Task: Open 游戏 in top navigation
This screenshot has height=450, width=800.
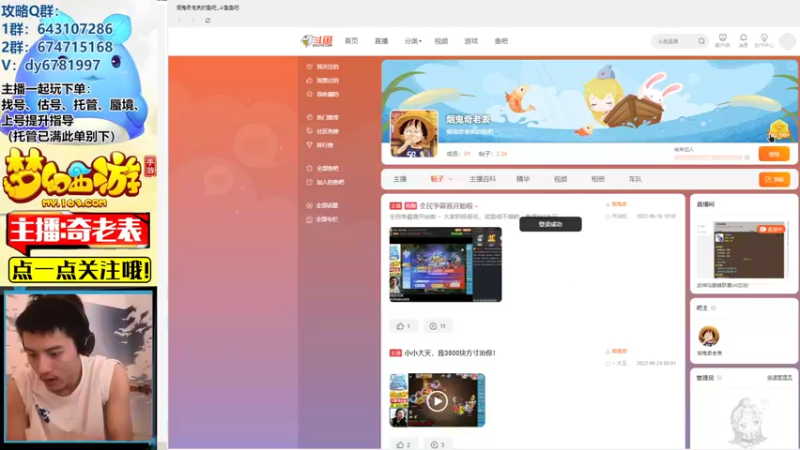Action: click(471, 41)
